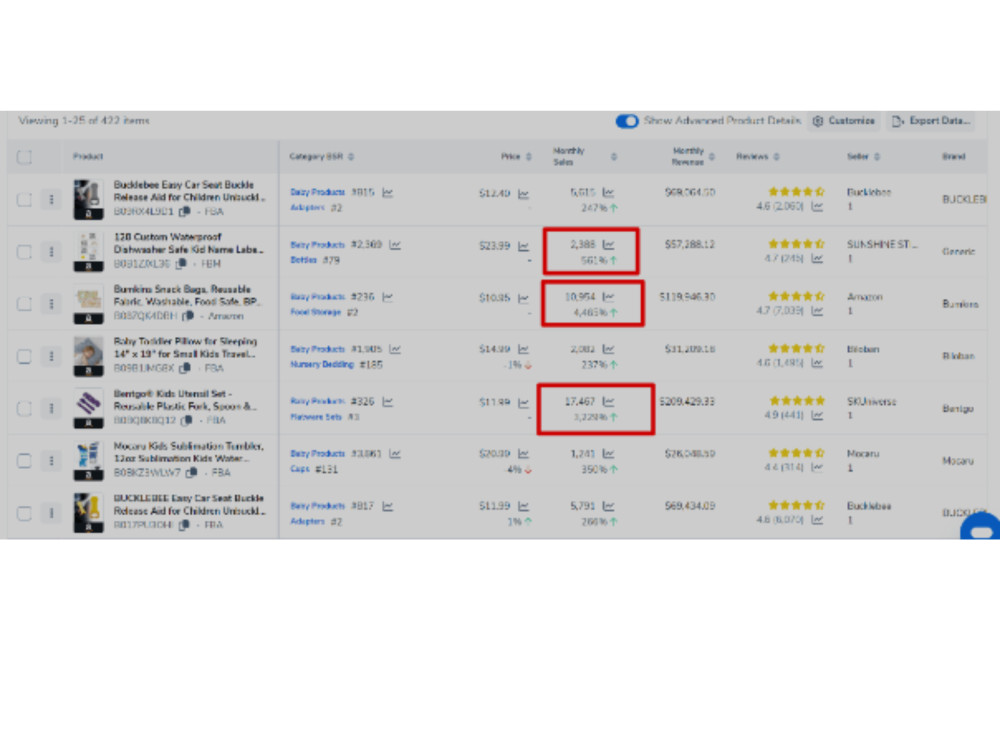Screen dimensions: 1000x750
Task: Open price chart for Mocaru Tumbler row
Action: click(x=523, y=454)
